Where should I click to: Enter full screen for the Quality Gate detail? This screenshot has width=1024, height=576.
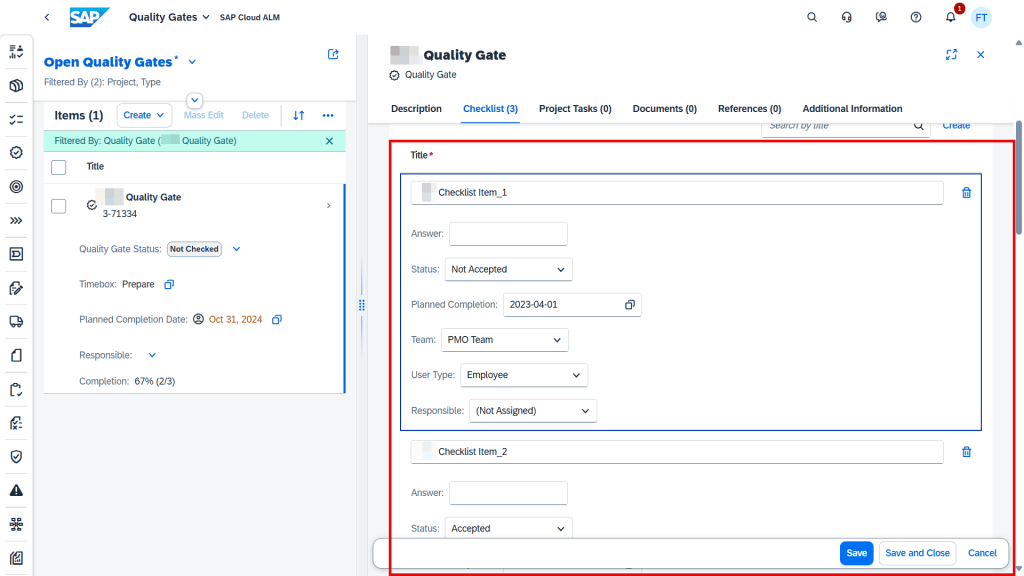(x=952, y=55)
